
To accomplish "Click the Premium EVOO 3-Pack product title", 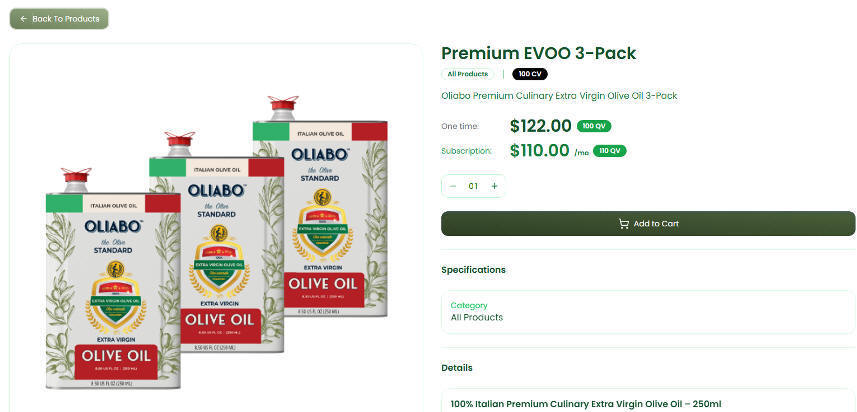I will [538, 53].
